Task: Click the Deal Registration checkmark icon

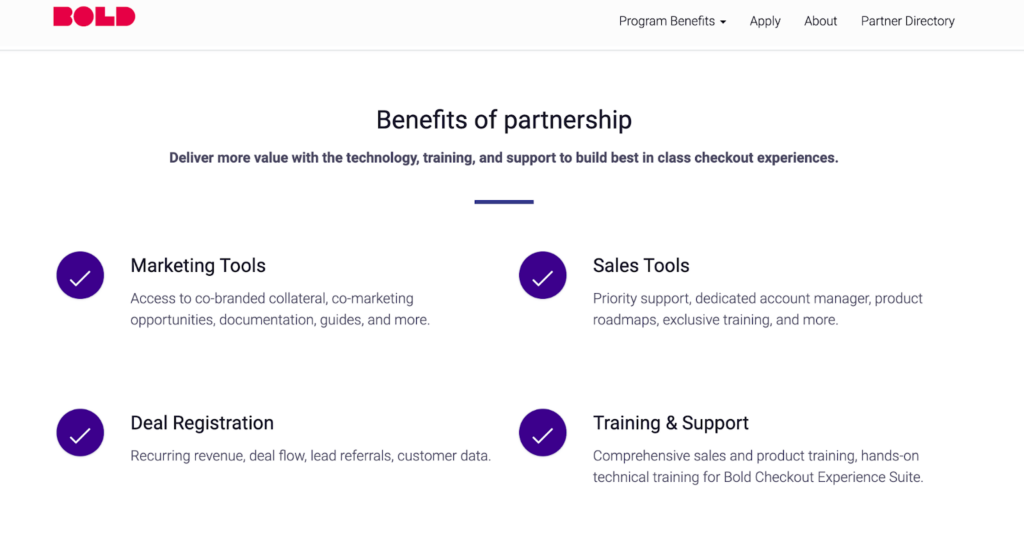Action: click(x=80, y=432)
